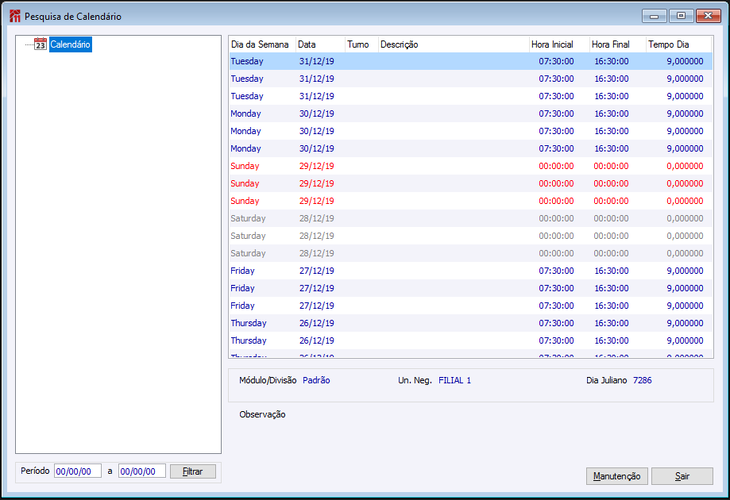Click the Filtrar button
This screenshot has height=500, width=730.
193,472
